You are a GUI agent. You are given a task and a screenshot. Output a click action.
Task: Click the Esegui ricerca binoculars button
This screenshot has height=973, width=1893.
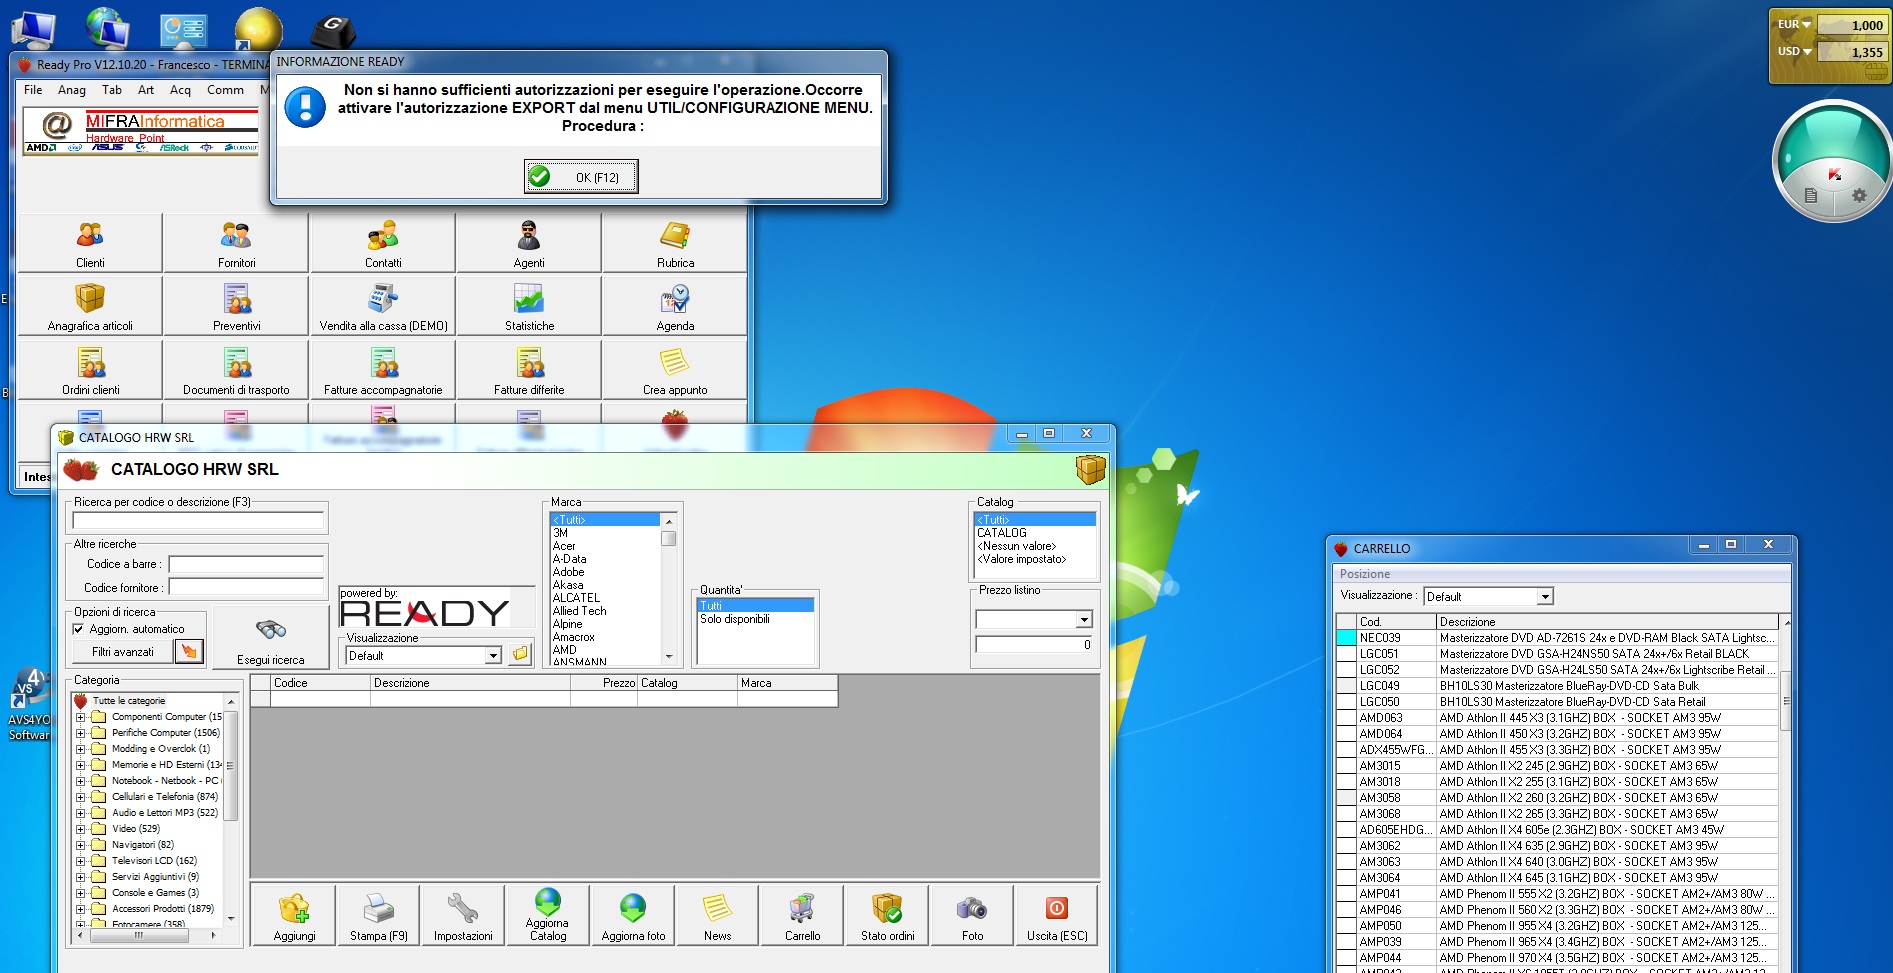[271, 638]
